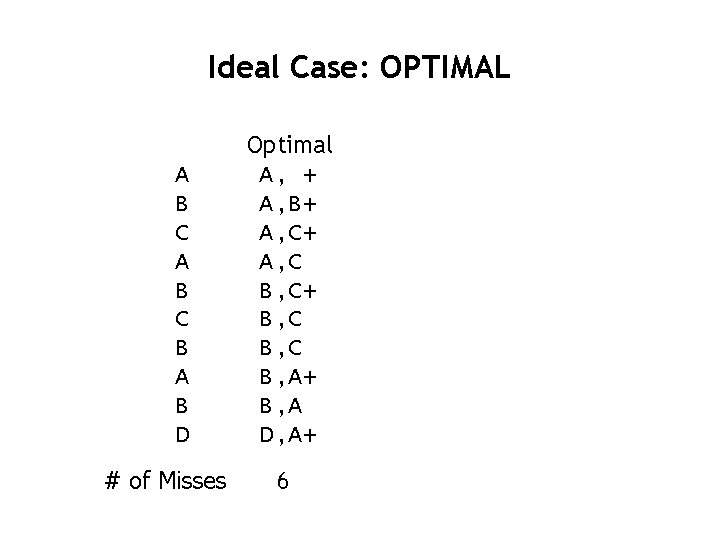Select the 'D , A+' cache state
Image resolution: width=720 pixels, height=540 pixels.
(x=288, y=435)
